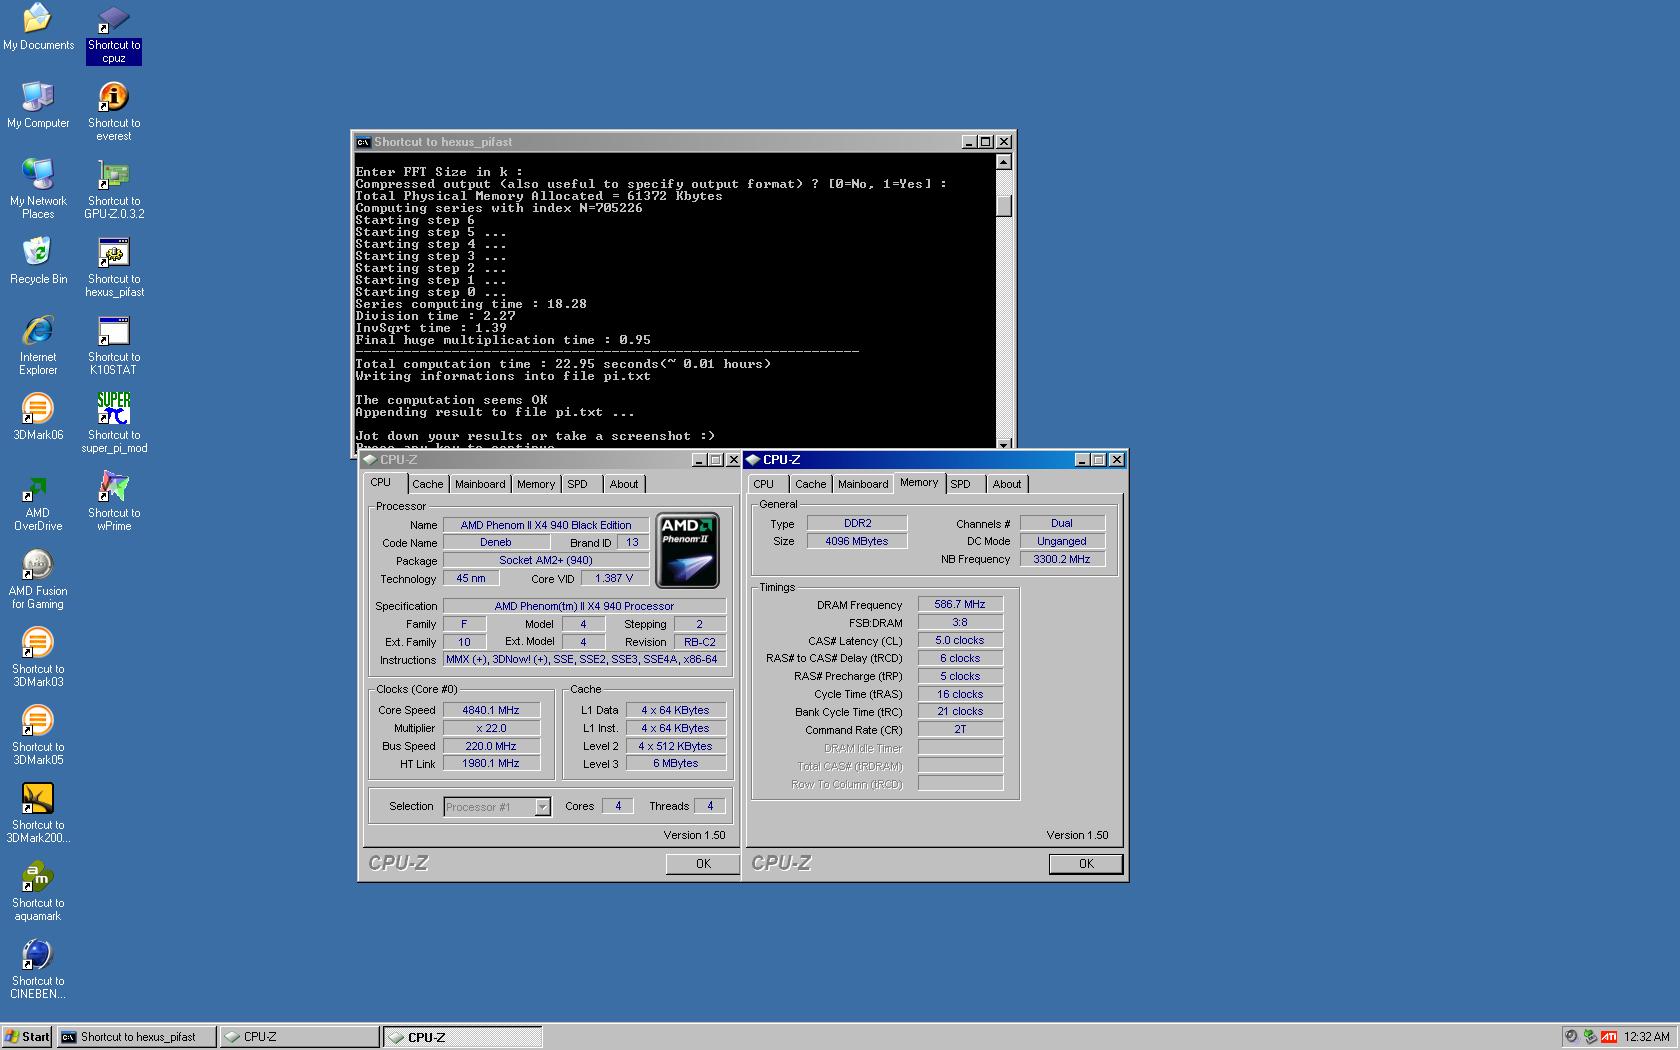Open Mainboard tab in left CPU-Z window
The image size is (1680, 1050).
480,484
